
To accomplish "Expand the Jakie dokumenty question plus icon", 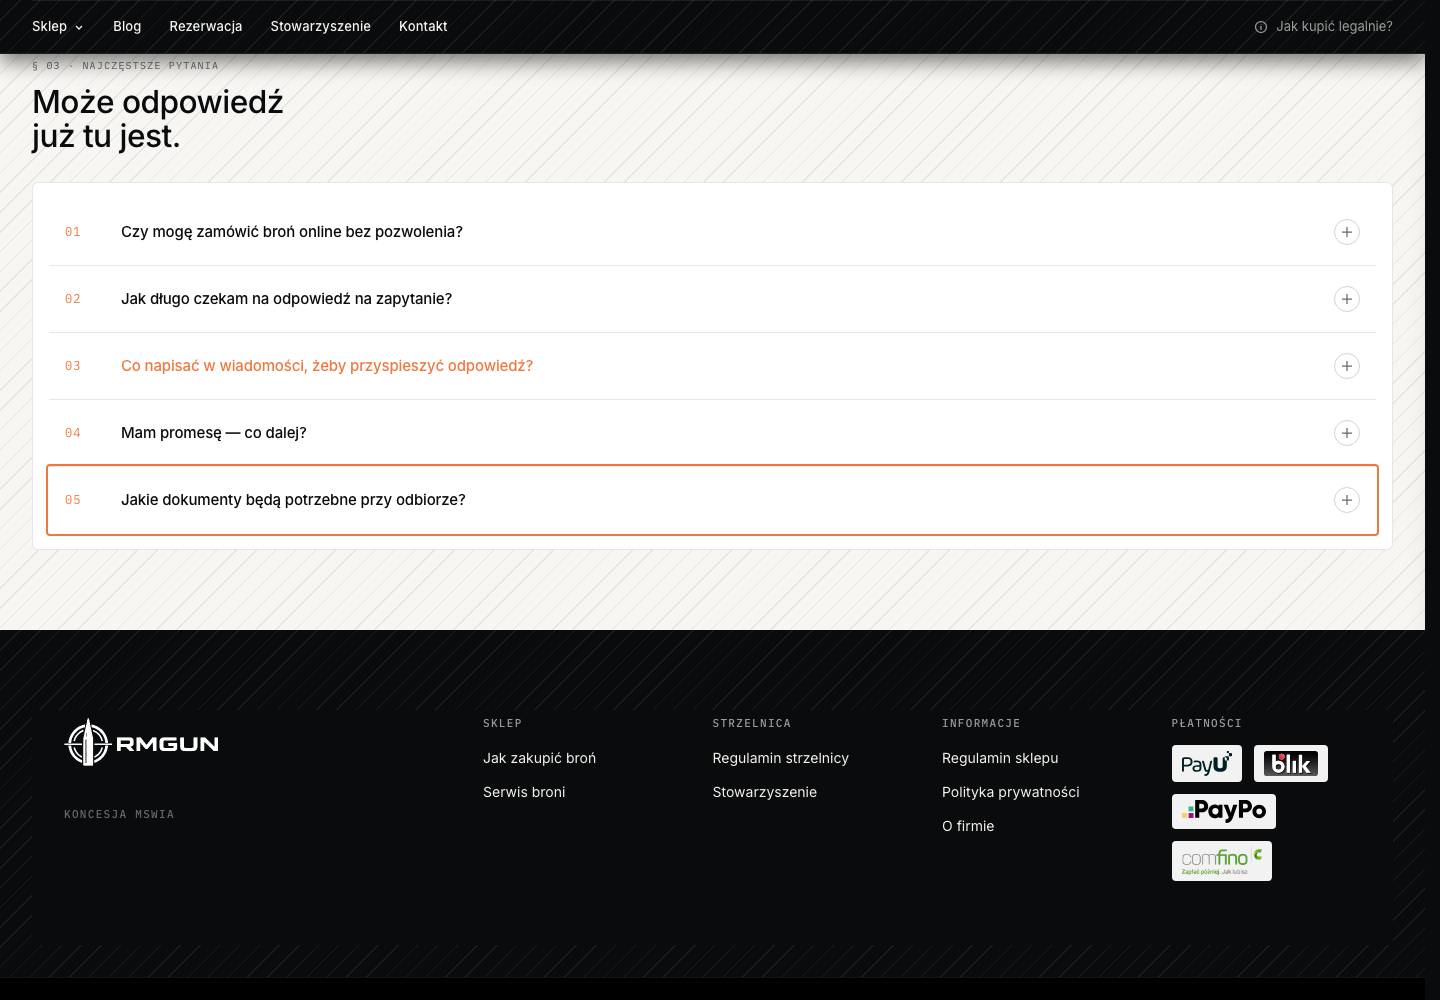I will [1347, 500].
